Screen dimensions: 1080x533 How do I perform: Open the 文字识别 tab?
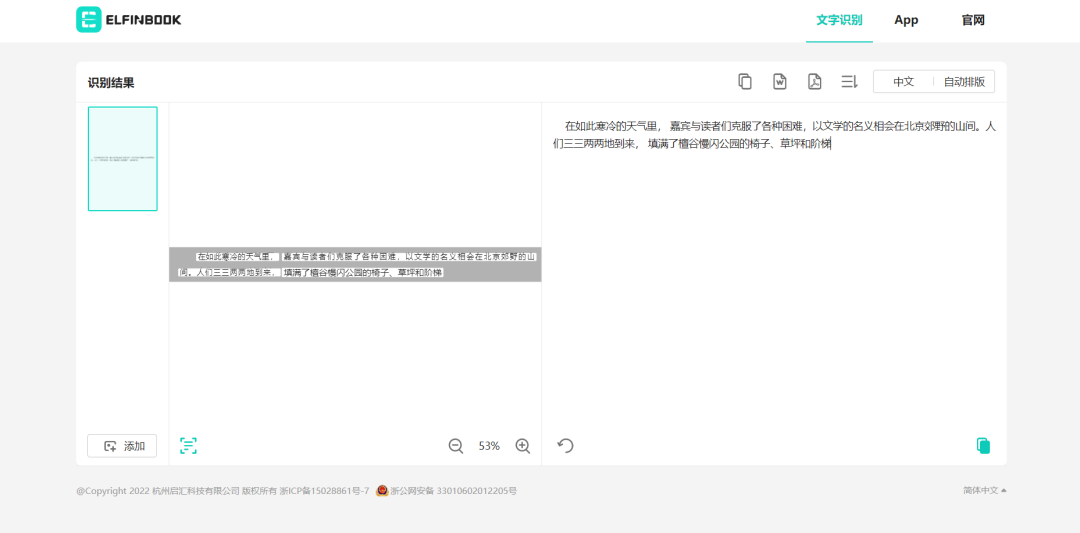[839, 20]
